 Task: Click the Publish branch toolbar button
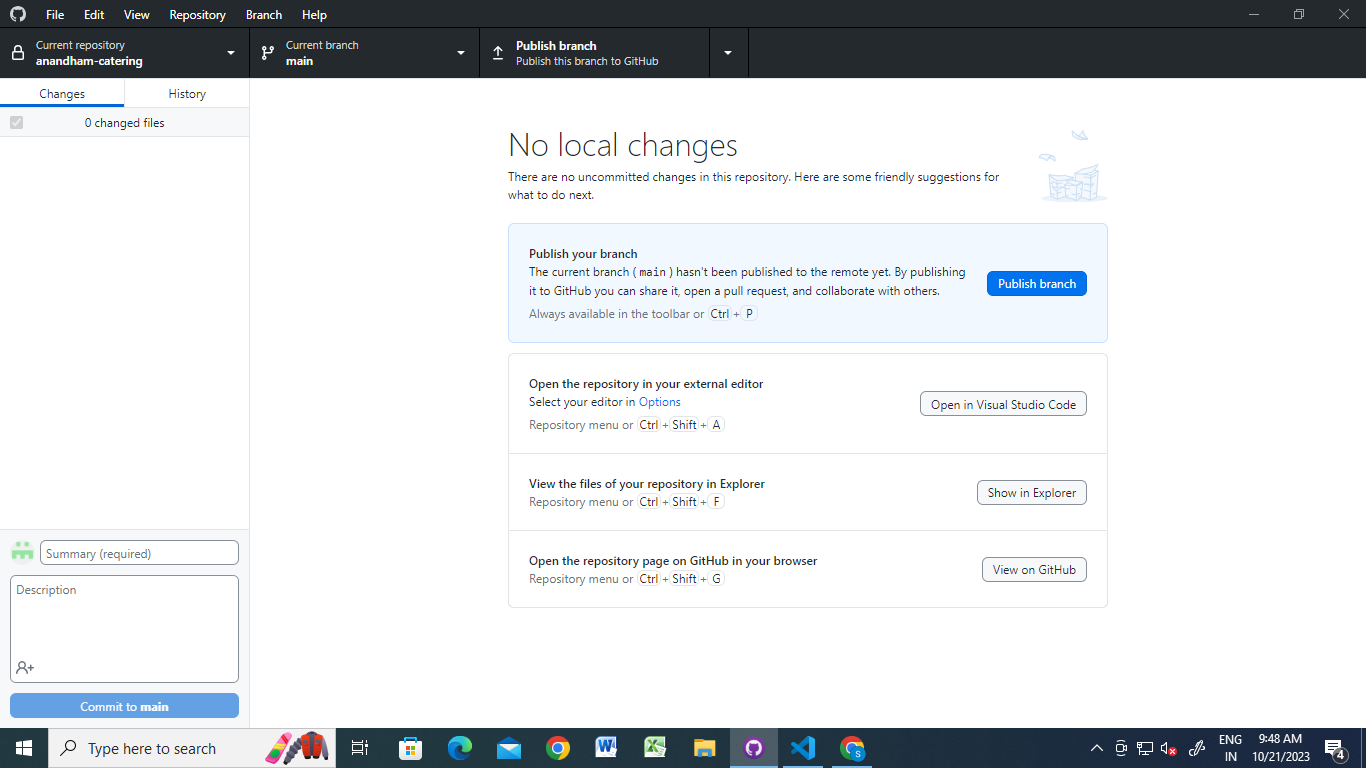595,53
